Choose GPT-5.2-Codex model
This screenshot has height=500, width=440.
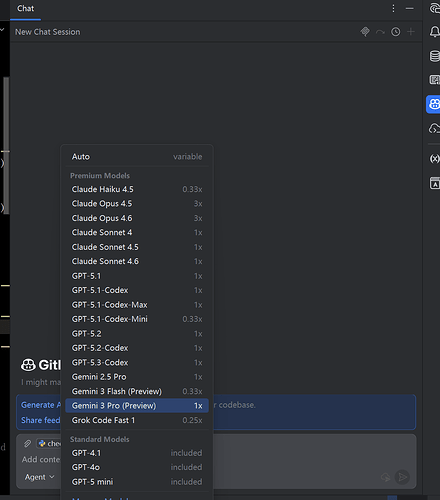point(137,348)
